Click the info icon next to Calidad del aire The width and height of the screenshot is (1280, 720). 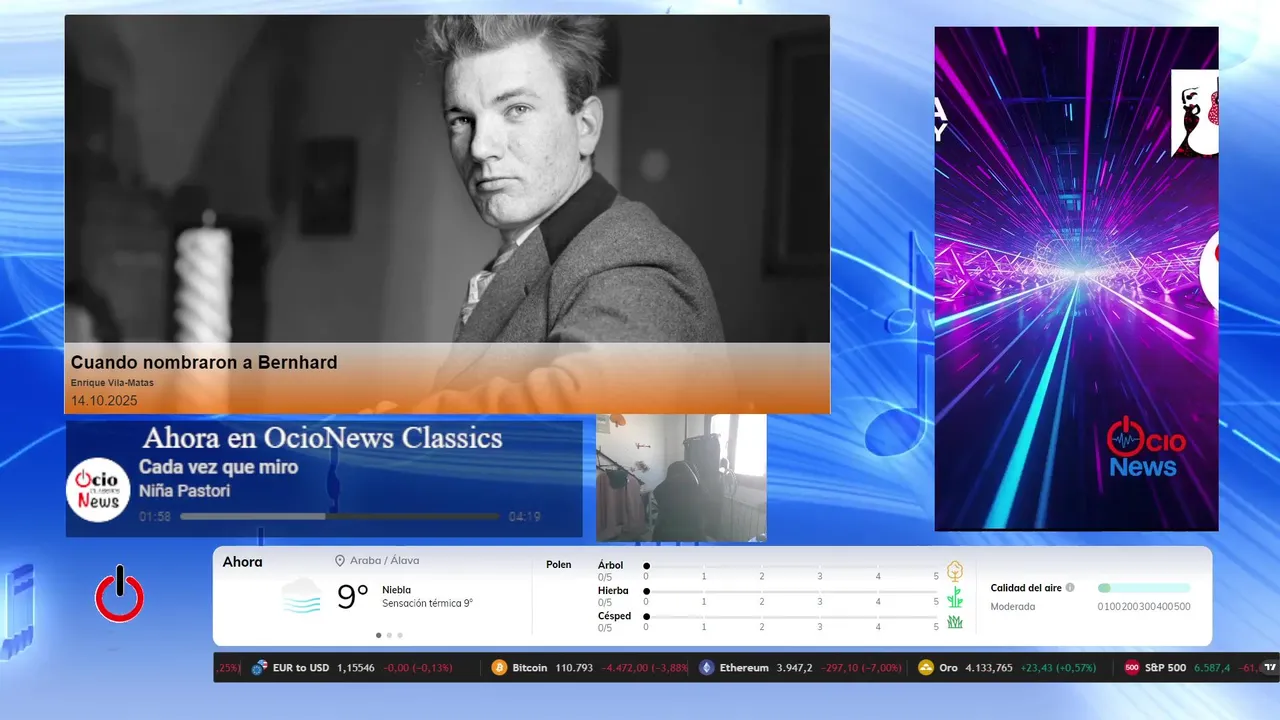tap(1070, 588)
